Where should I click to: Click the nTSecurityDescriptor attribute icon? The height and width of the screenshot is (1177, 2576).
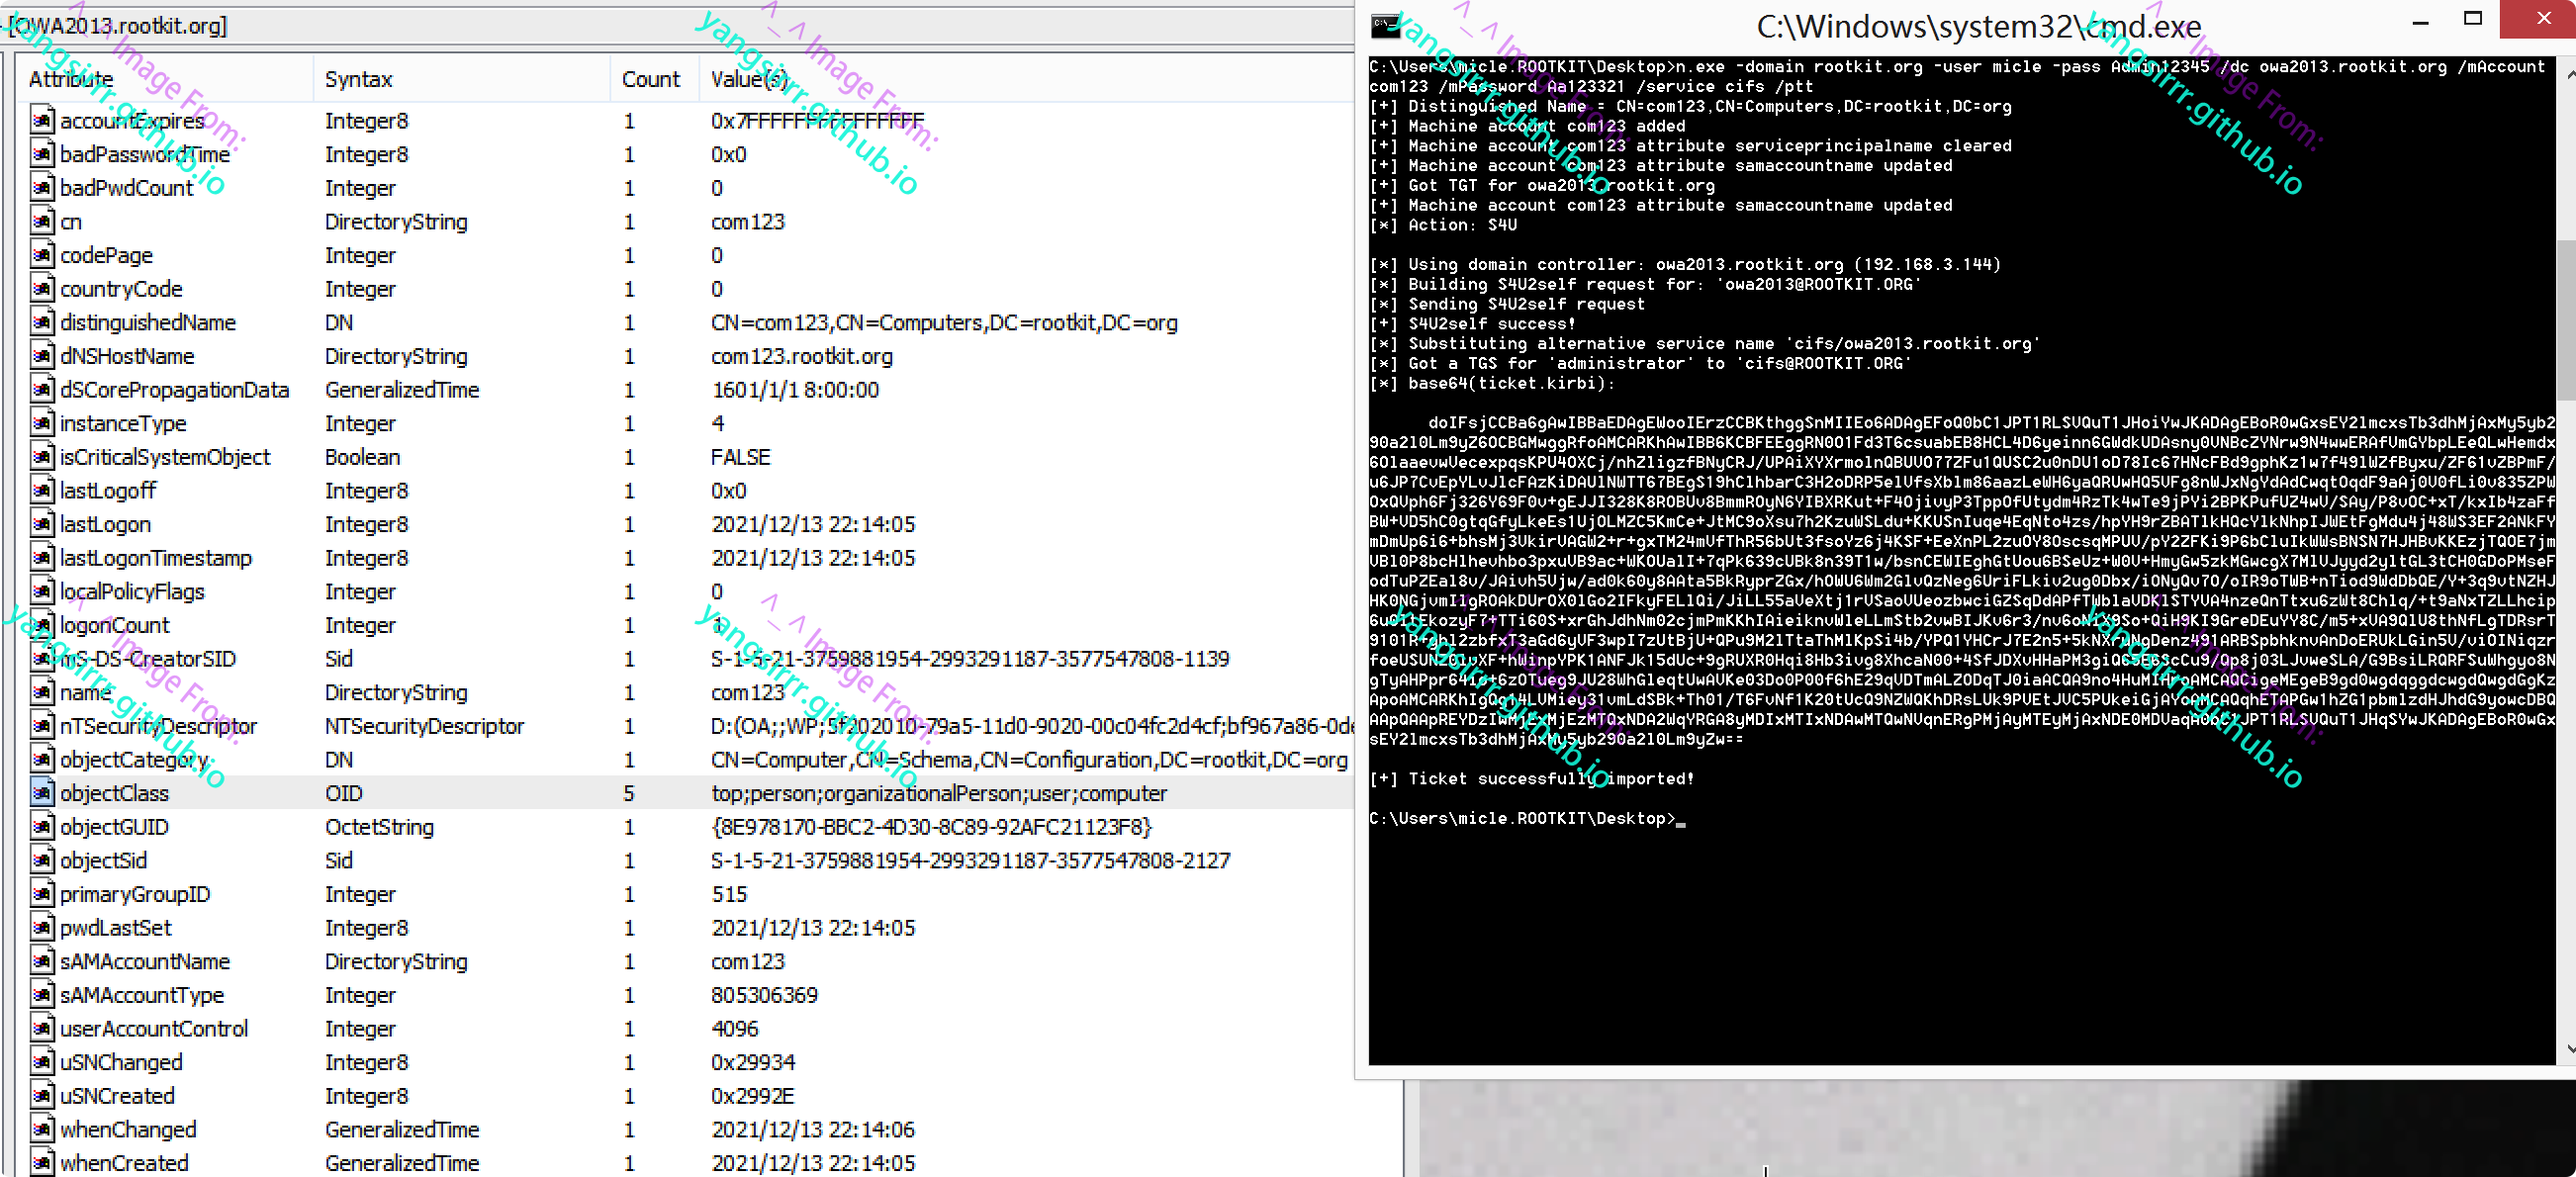pyautogui.click(x=42, y=726)
